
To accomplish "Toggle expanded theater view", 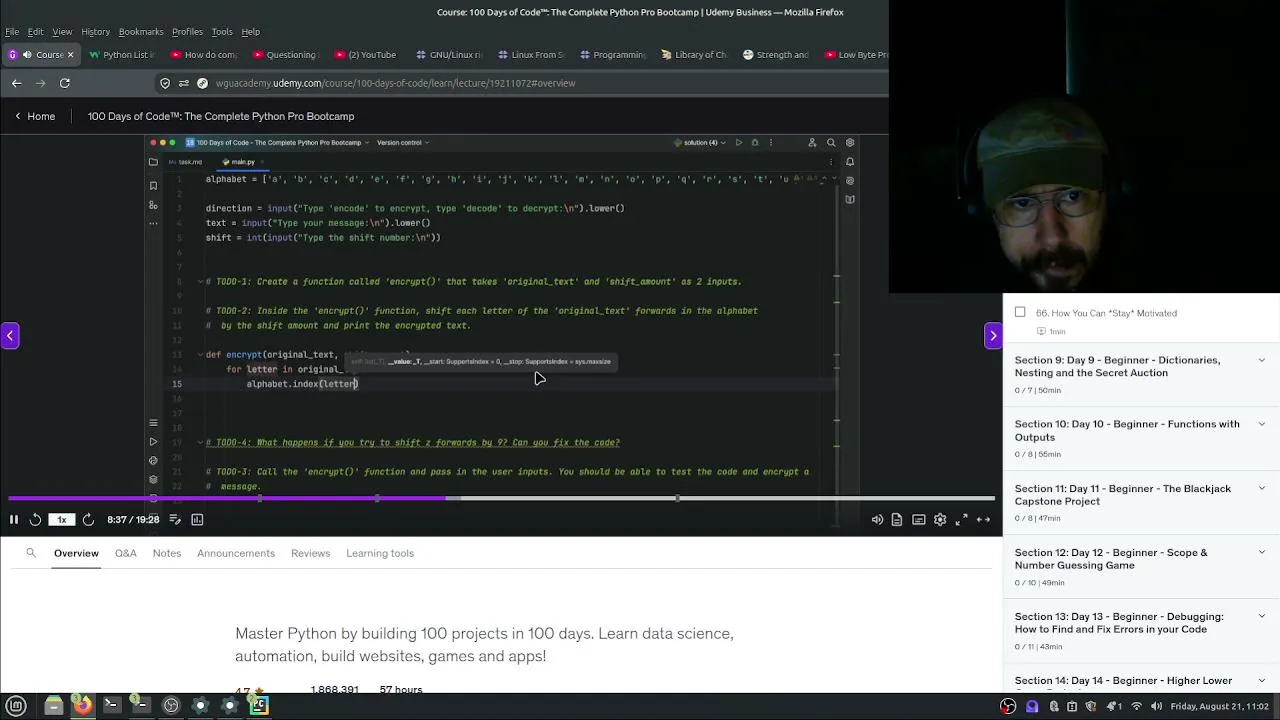I will point(983,519).
